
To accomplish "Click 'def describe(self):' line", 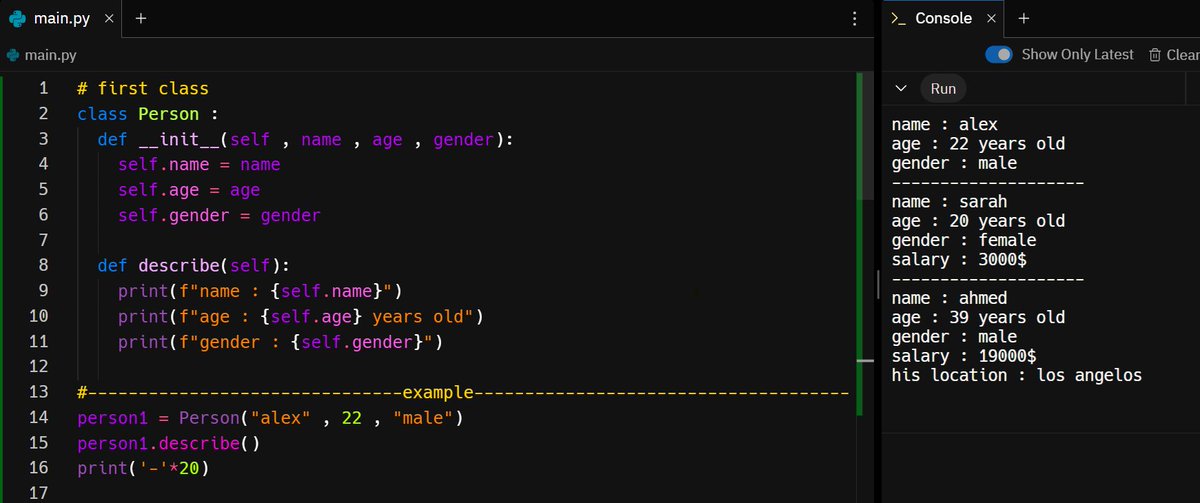I will tap(194, 266).
